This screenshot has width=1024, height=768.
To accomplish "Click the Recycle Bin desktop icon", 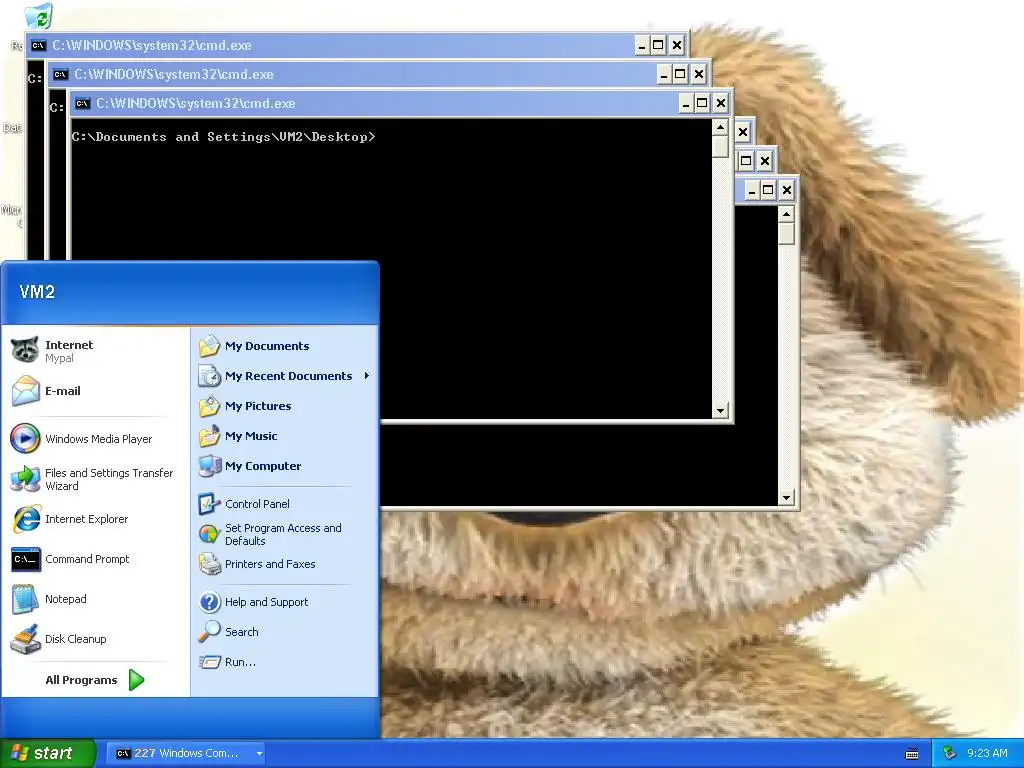I will (39, 16).
